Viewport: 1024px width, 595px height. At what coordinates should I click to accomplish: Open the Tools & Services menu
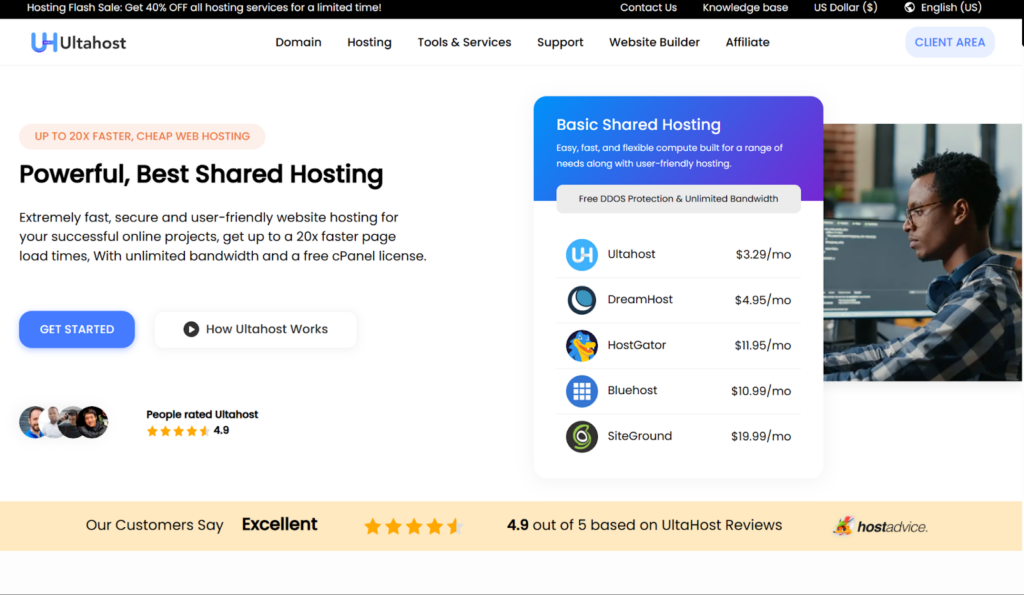click(x=464, y=42)
